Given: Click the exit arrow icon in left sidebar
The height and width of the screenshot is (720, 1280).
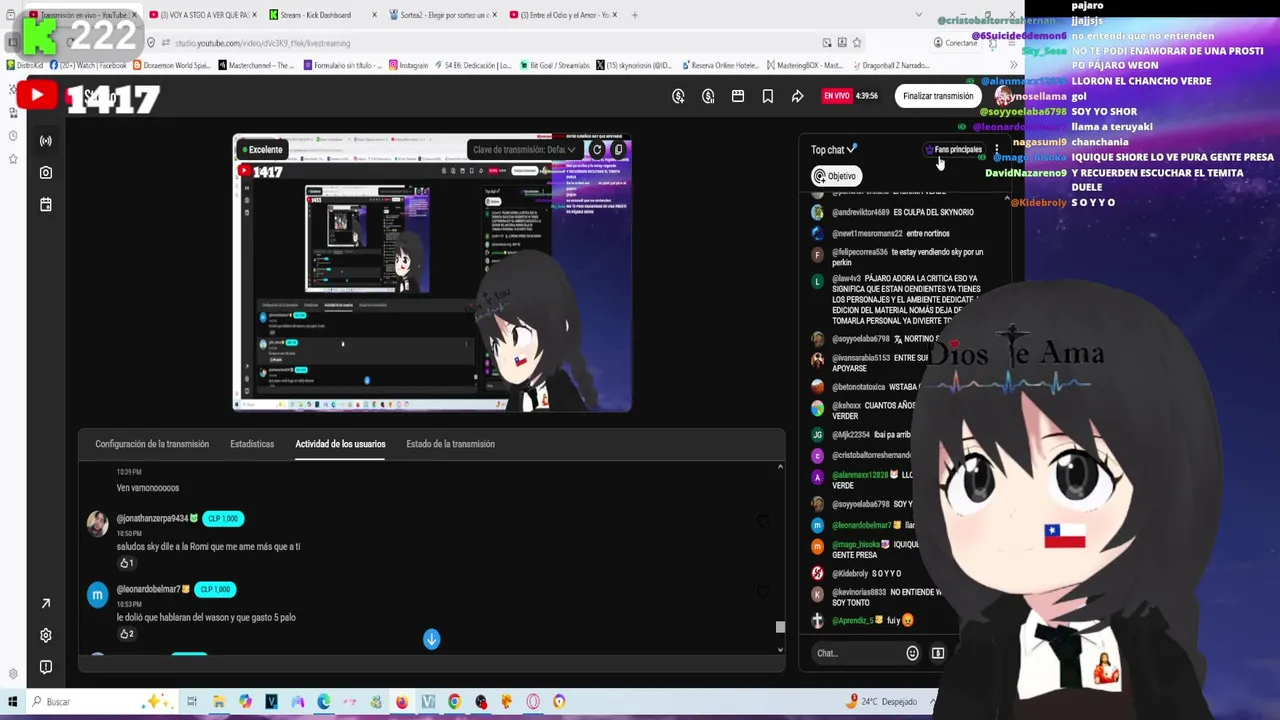Looking at the screenshot, I should [x=45, y=603].
